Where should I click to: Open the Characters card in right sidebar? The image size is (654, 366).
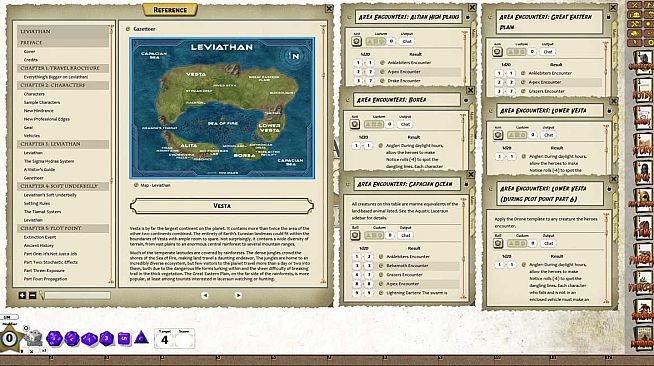pos(643,62)
